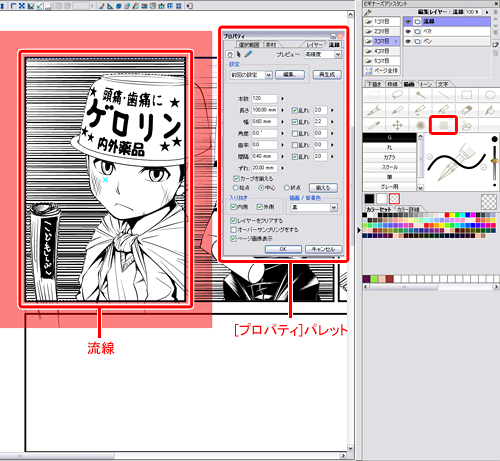Image resolution: width=500 pixels, height=461 pixels.
Task: Select the magic wand tool
Action: click(x=420, y=95)
